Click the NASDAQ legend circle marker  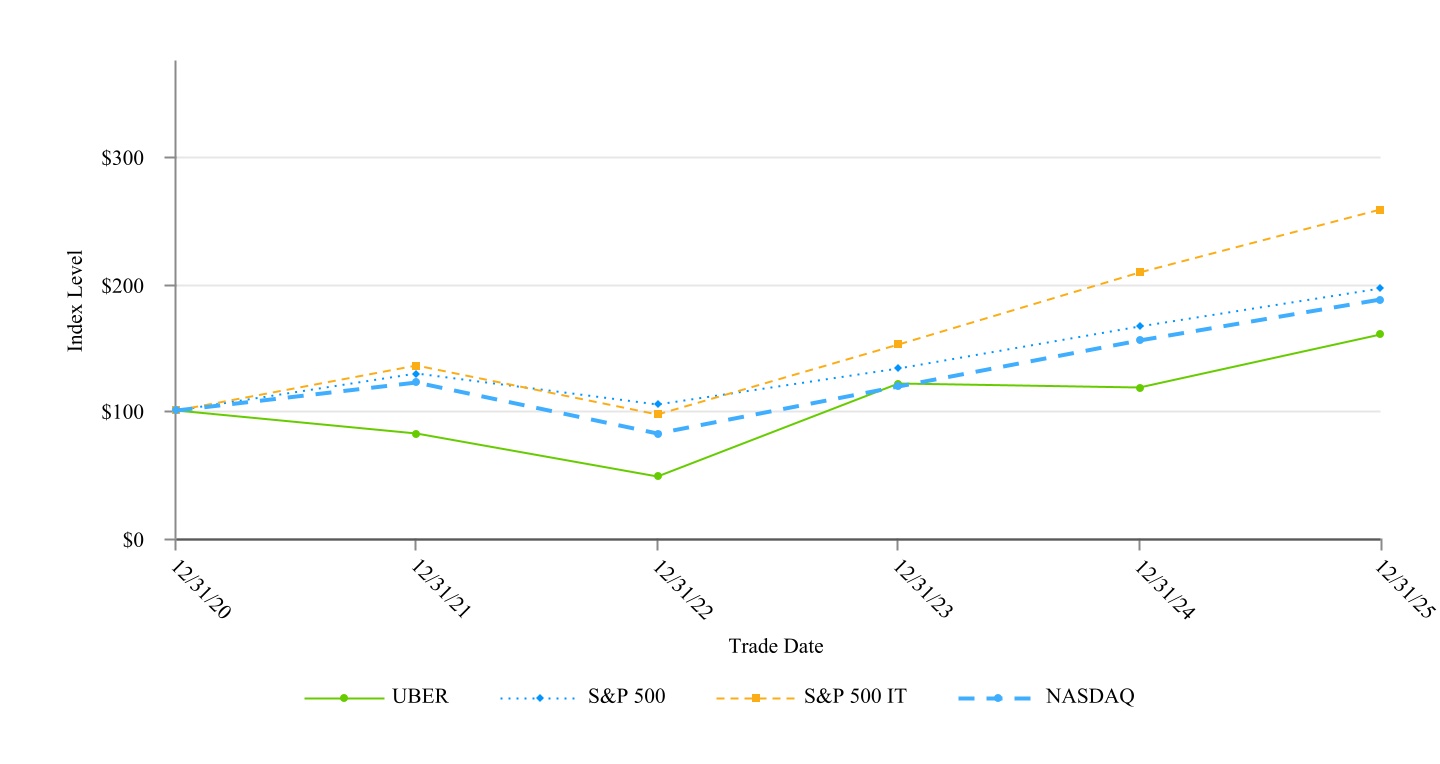999,698
